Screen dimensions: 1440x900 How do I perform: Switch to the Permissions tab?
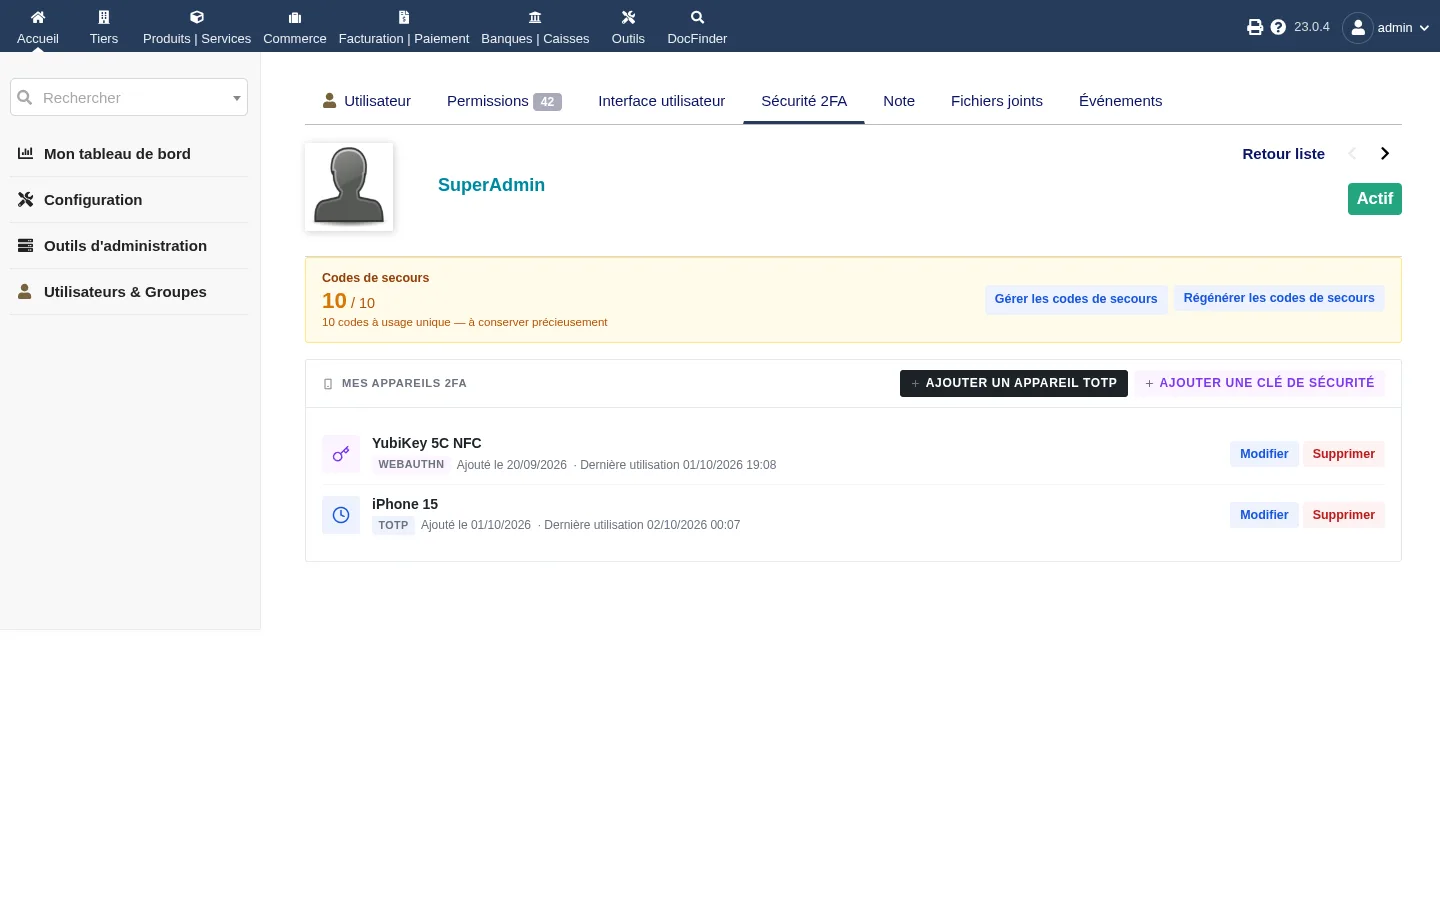504,101
